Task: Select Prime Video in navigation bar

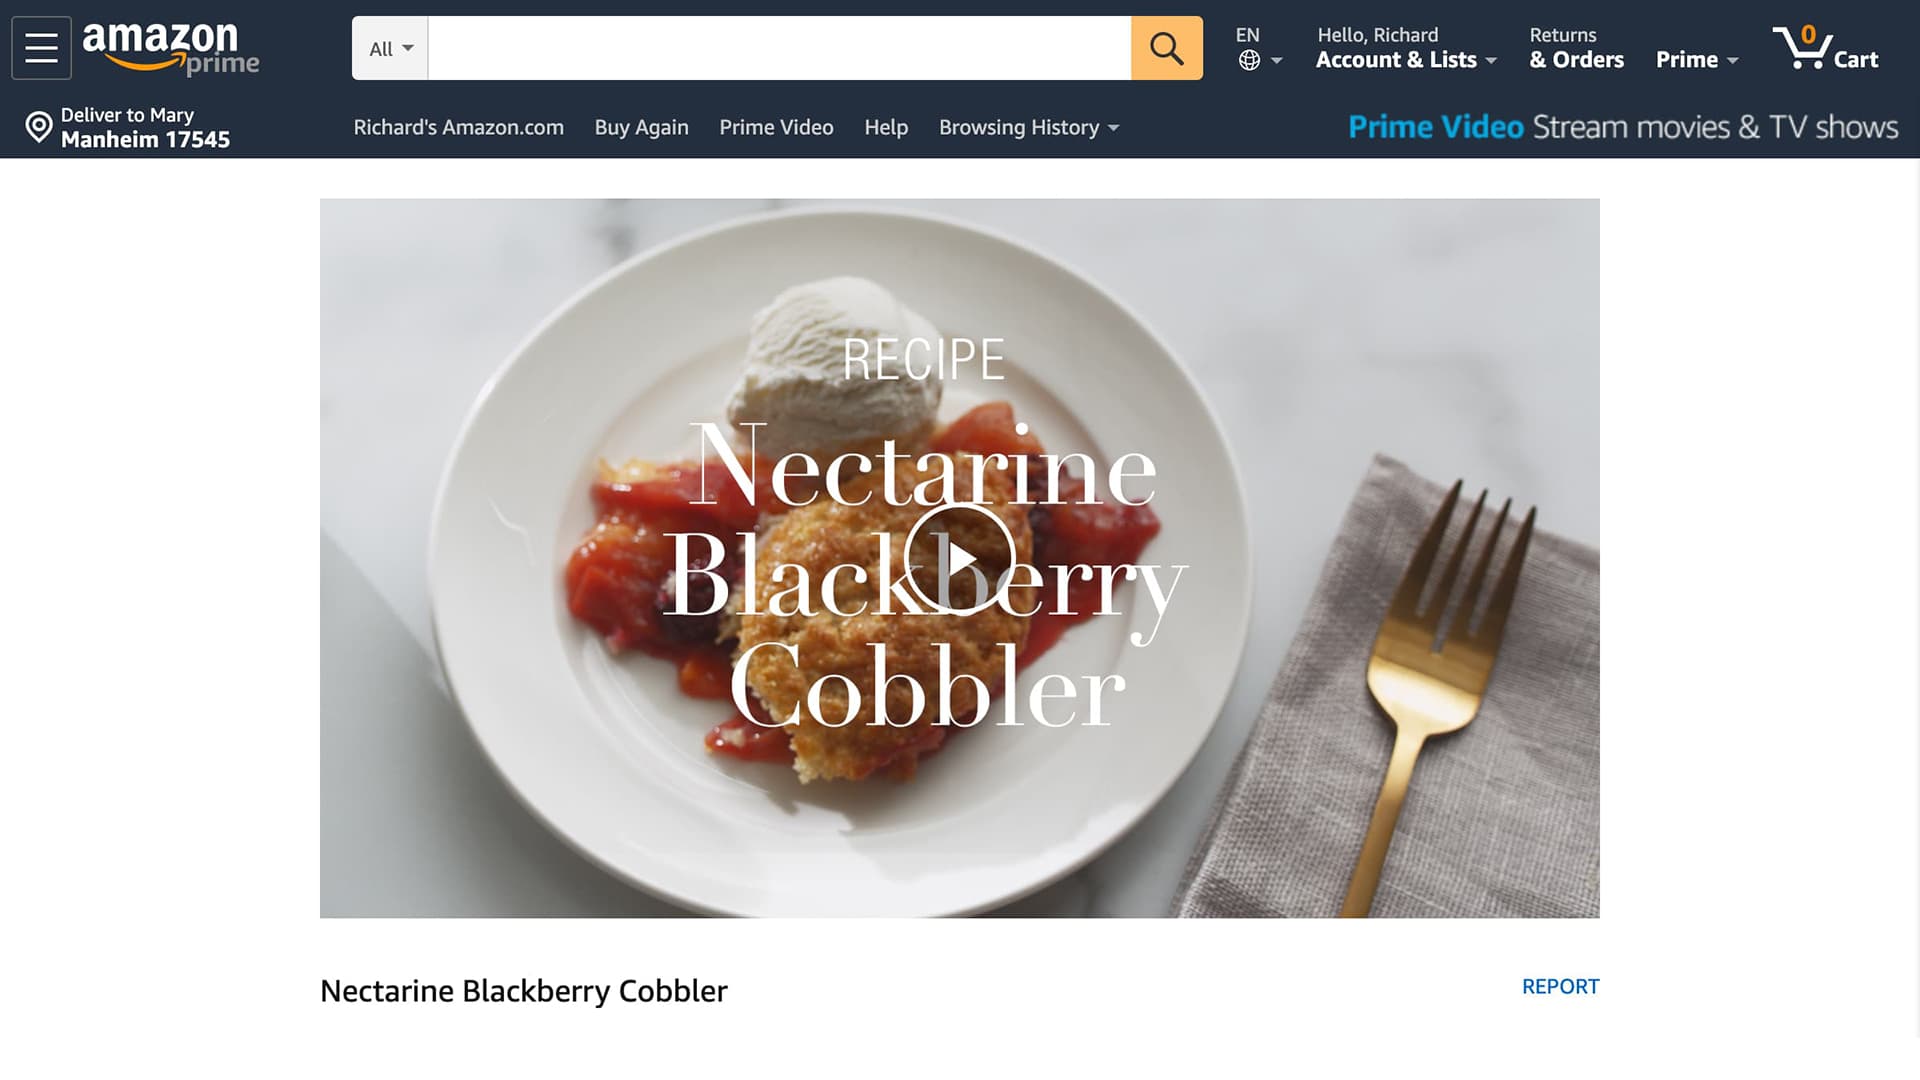Action: (776, 127)
